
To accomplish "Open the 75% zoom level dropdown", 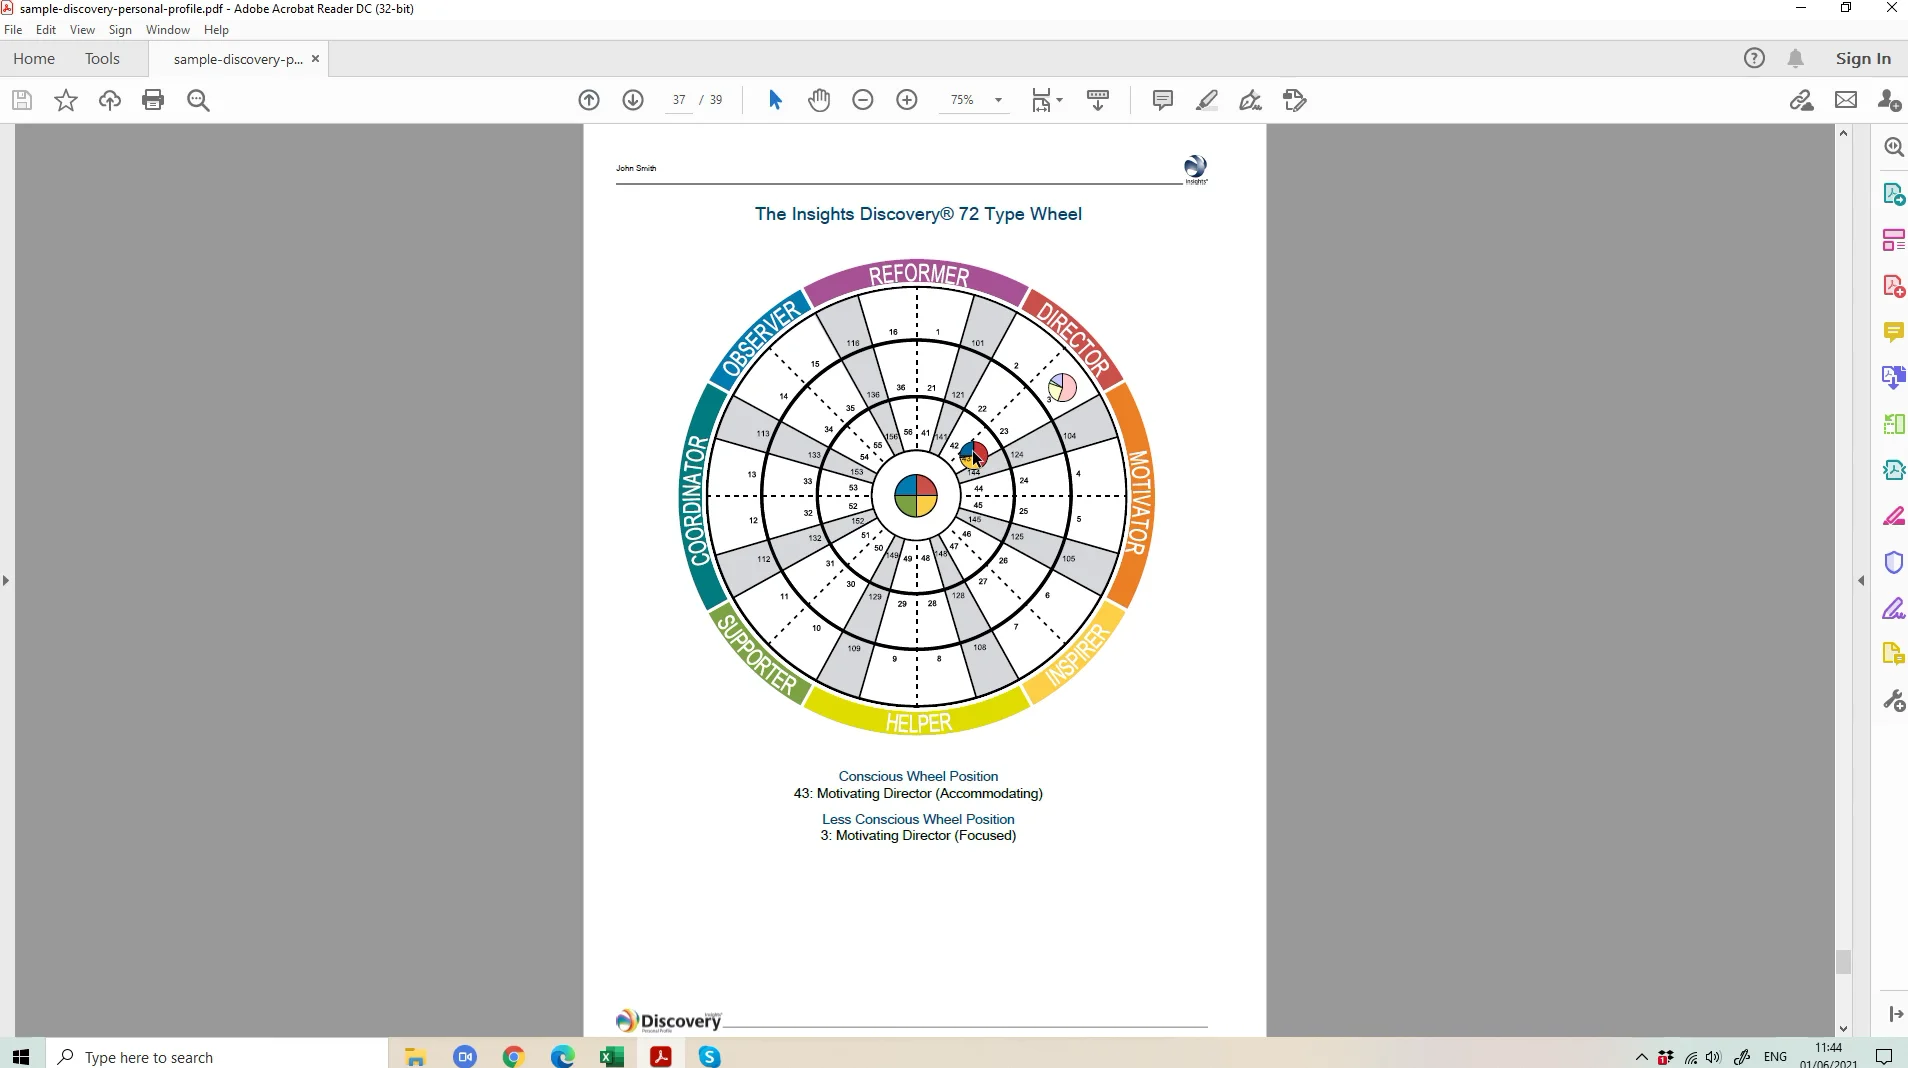I will pos(975,100).
